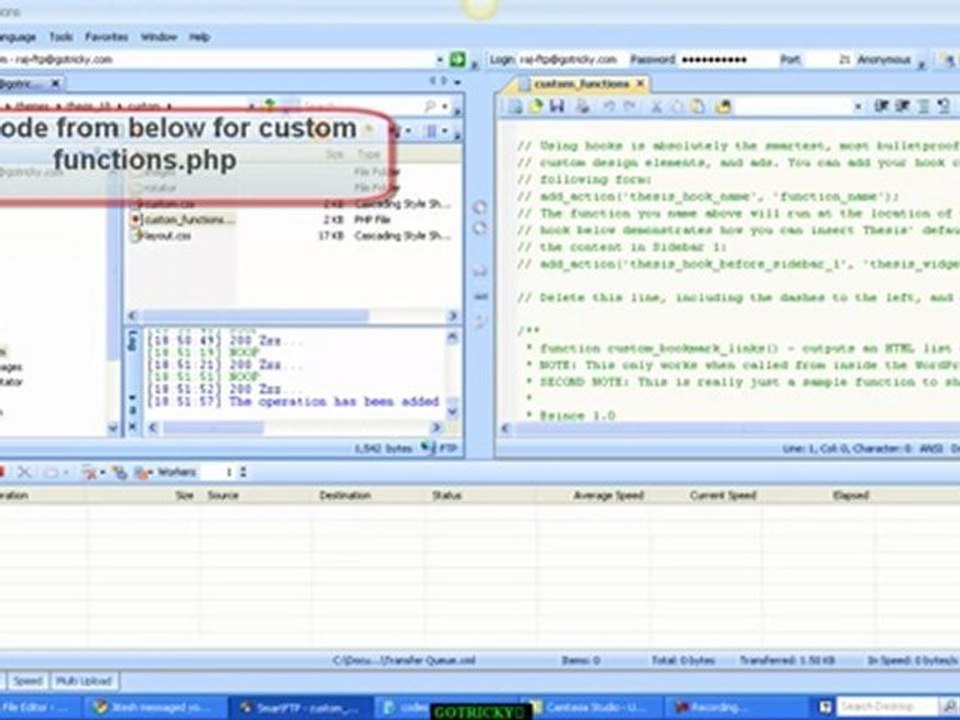The image size is (960, 720).
Task: Sort queue by the Destination column header
Action: [x=345, y=495]
